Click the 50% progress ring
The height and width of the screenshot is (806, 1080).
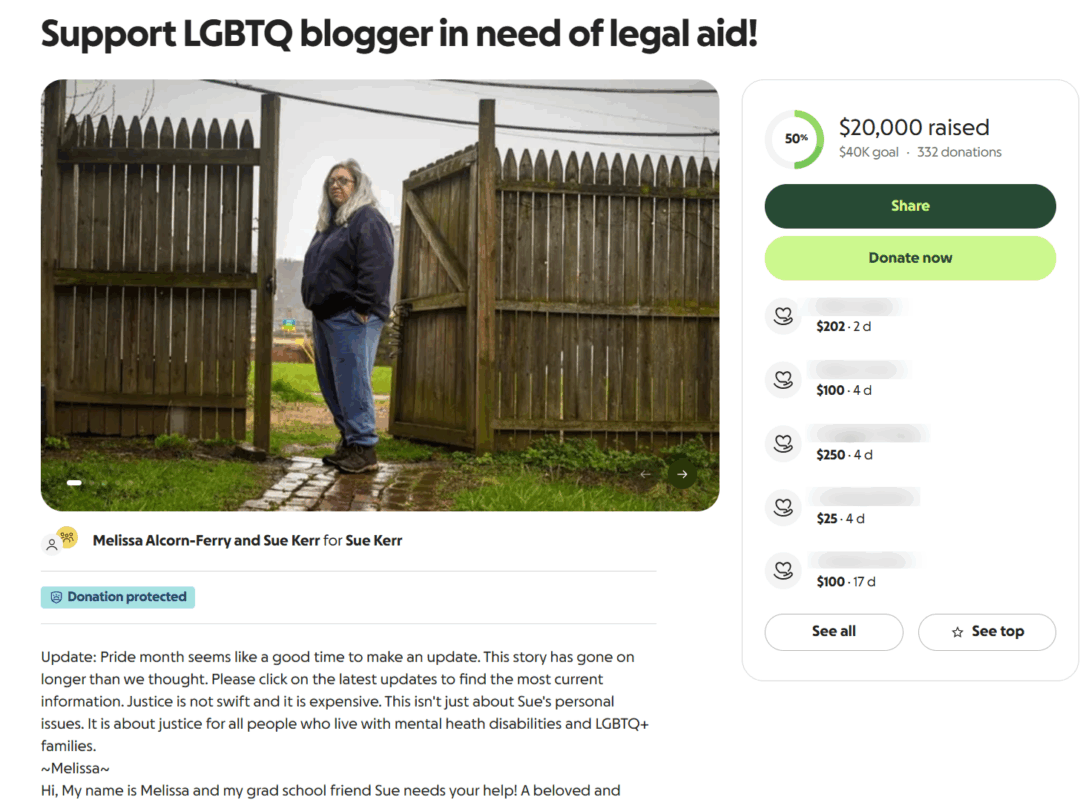click(x=795, y=139)
